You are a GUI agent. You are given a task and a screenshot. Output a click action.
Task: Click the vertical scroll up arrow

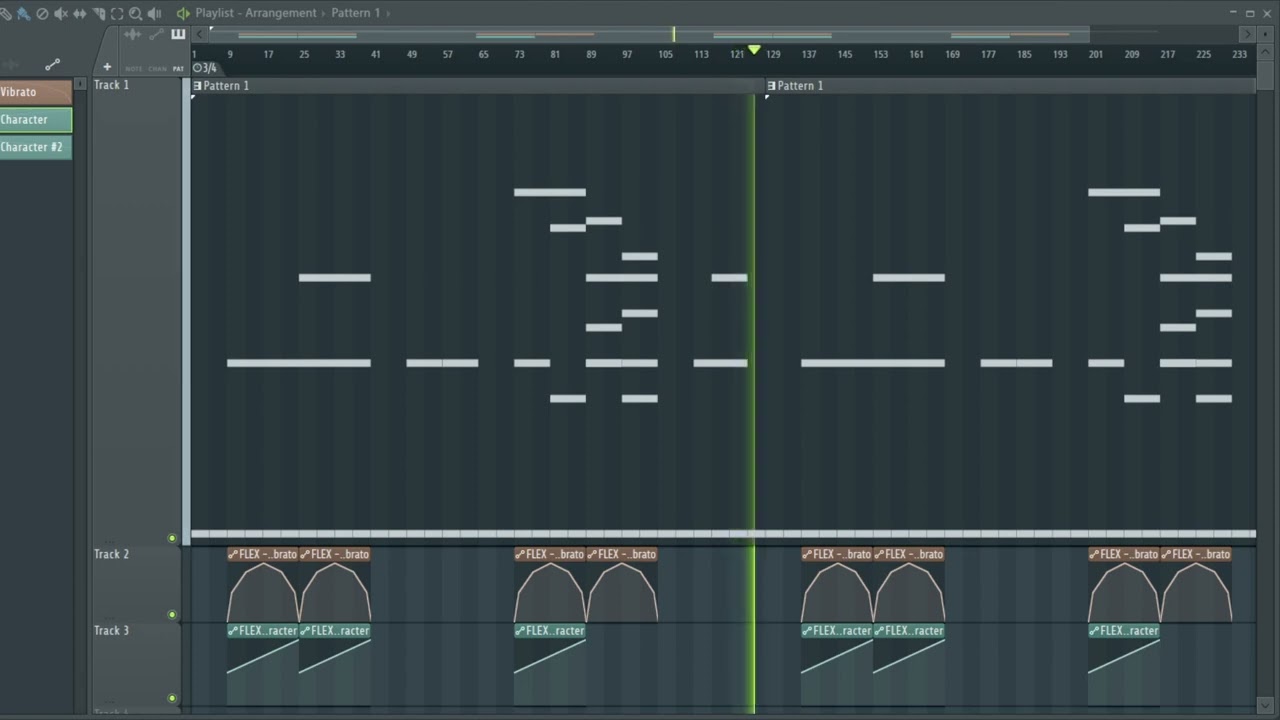[x=1265, y=52]
